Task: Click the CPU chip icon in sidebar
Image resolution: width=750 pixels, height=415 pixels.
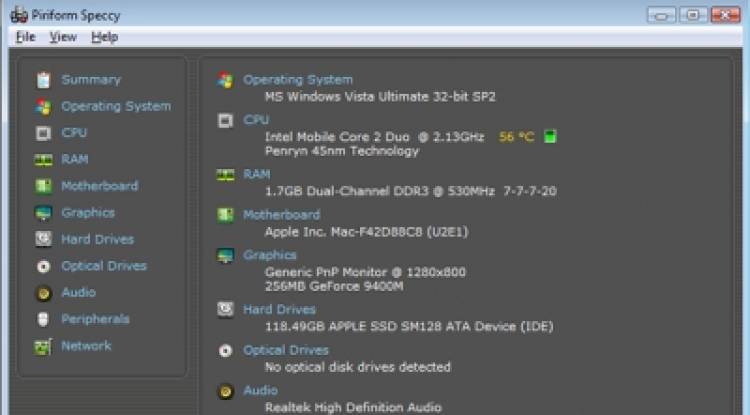Action: click(44, 133)
